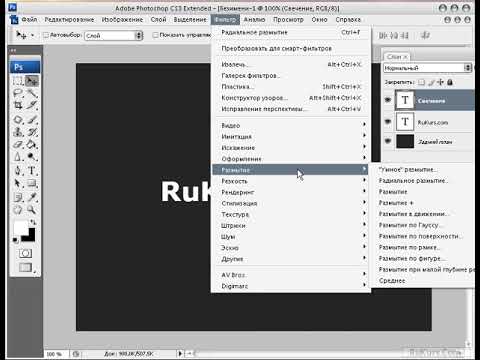
Task: Toggle Quick Mask mode
Action: 25,253
